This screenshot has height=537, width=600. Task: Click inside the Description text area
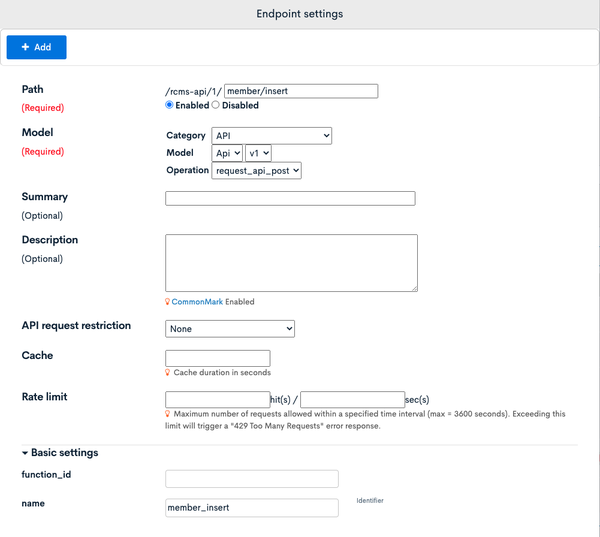pyautogui.click(x=291, y=263)
